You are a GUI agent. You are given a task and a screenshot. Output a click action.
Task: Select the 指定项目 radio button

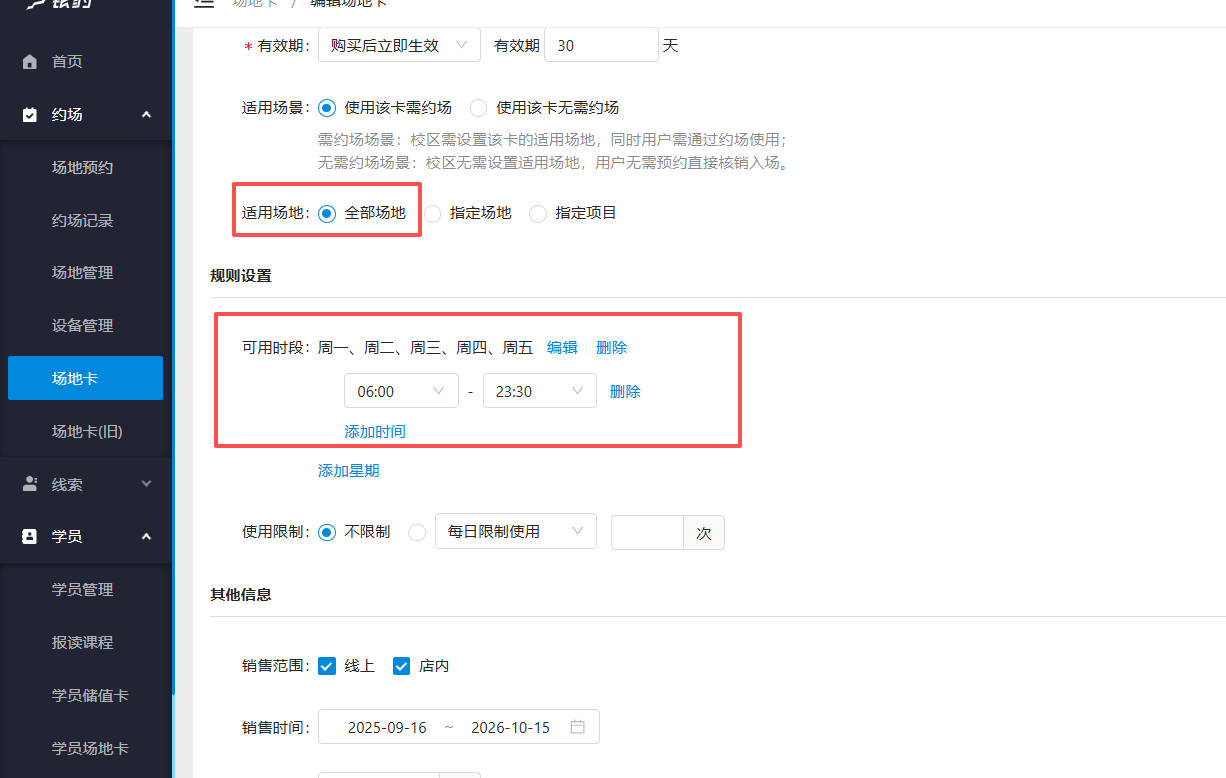[x=537, y=213]
